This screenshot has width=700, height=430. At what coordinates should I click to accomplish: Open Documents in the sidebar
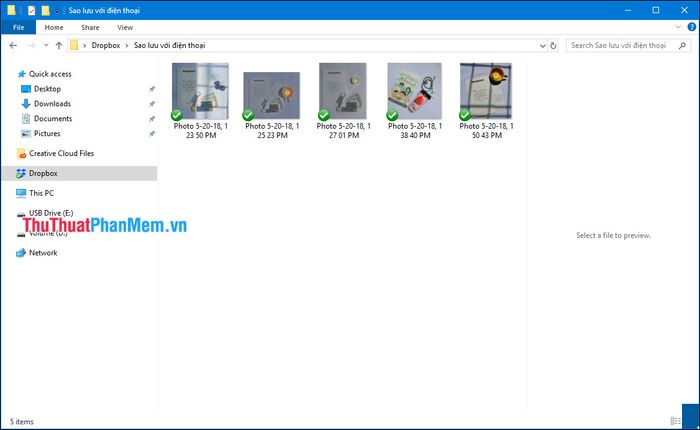[53, 118]
